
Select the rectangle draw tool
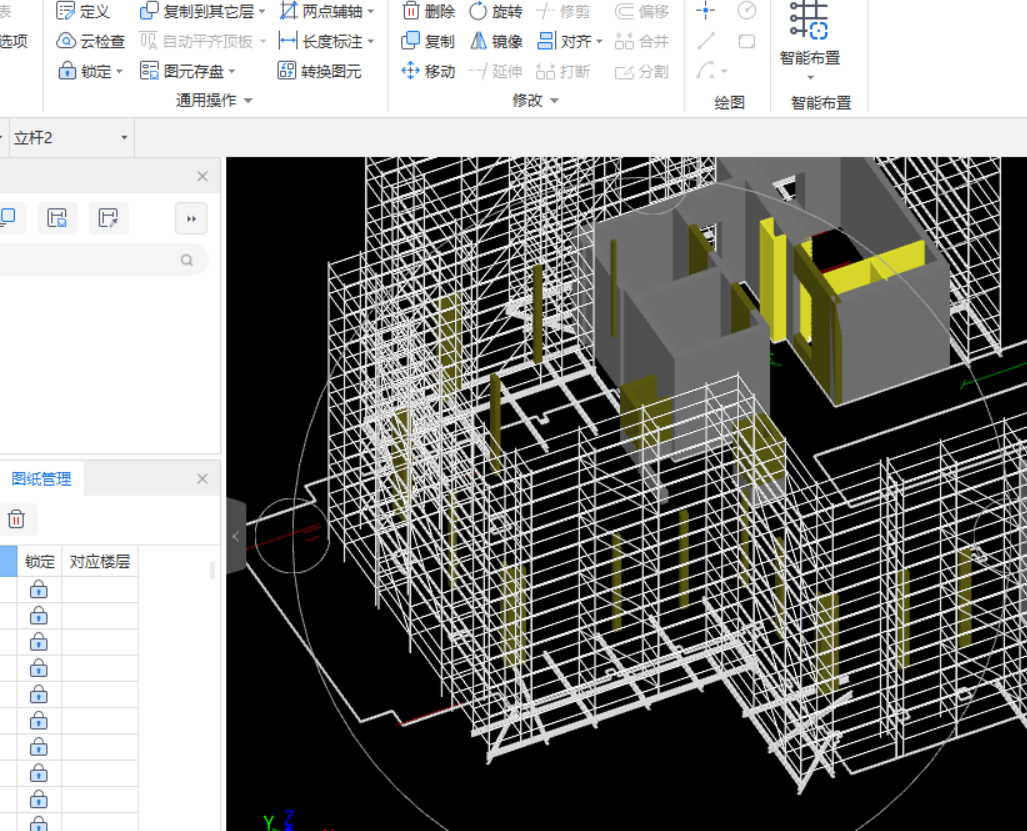click(747, 41)
